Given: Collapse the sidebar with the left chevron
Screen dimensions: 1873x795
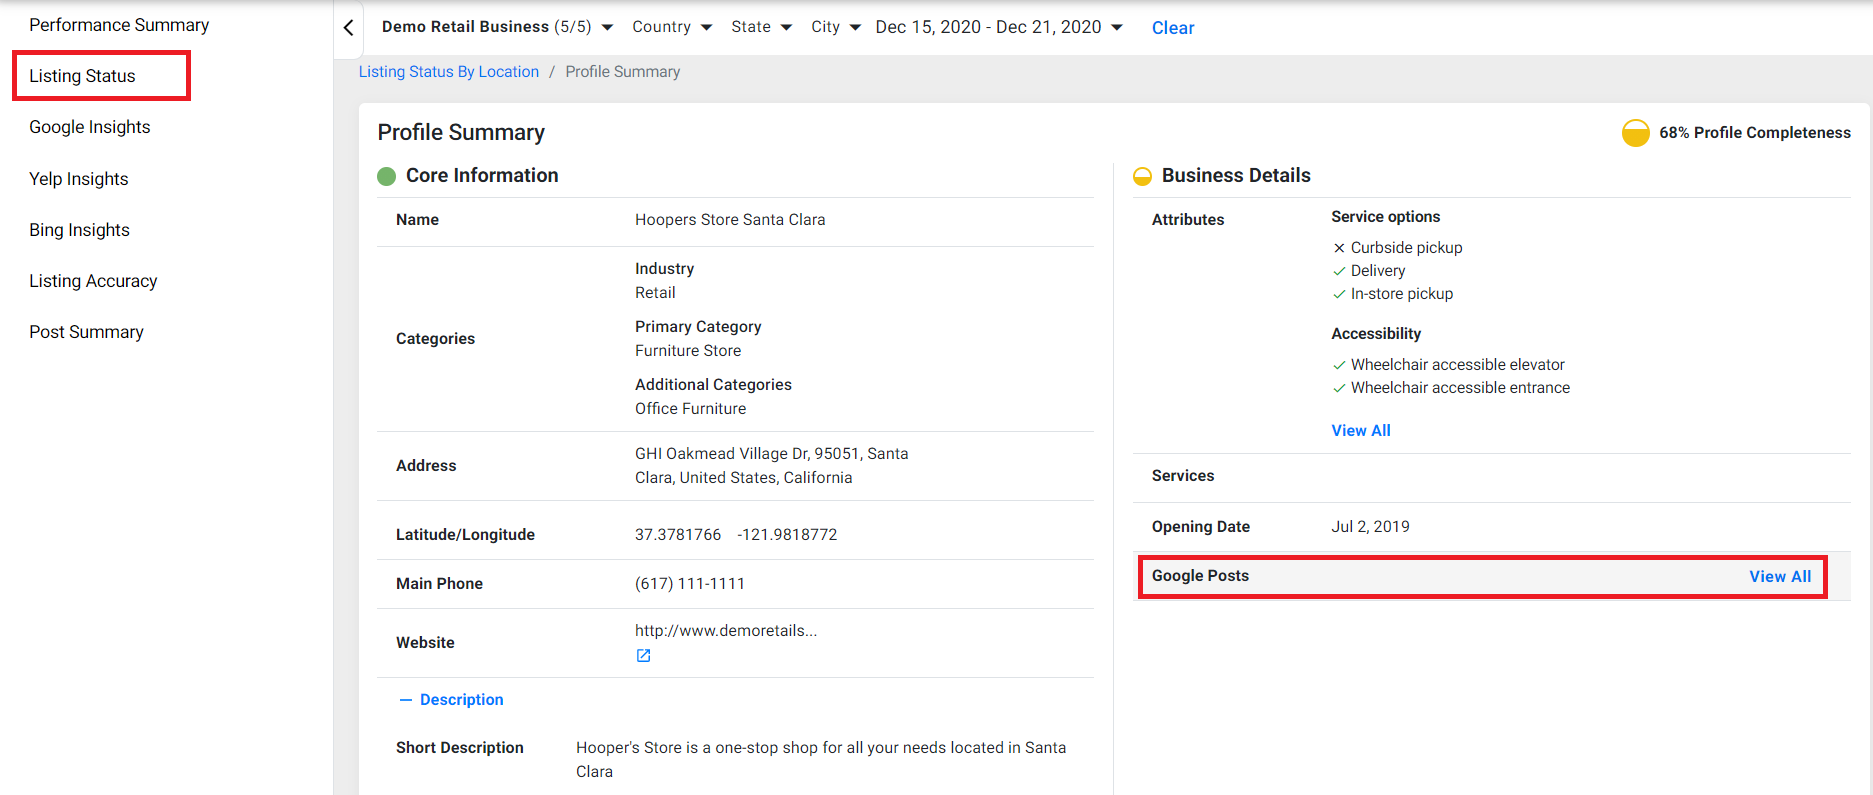Looking at the screenshot, I should click(348, 28).
